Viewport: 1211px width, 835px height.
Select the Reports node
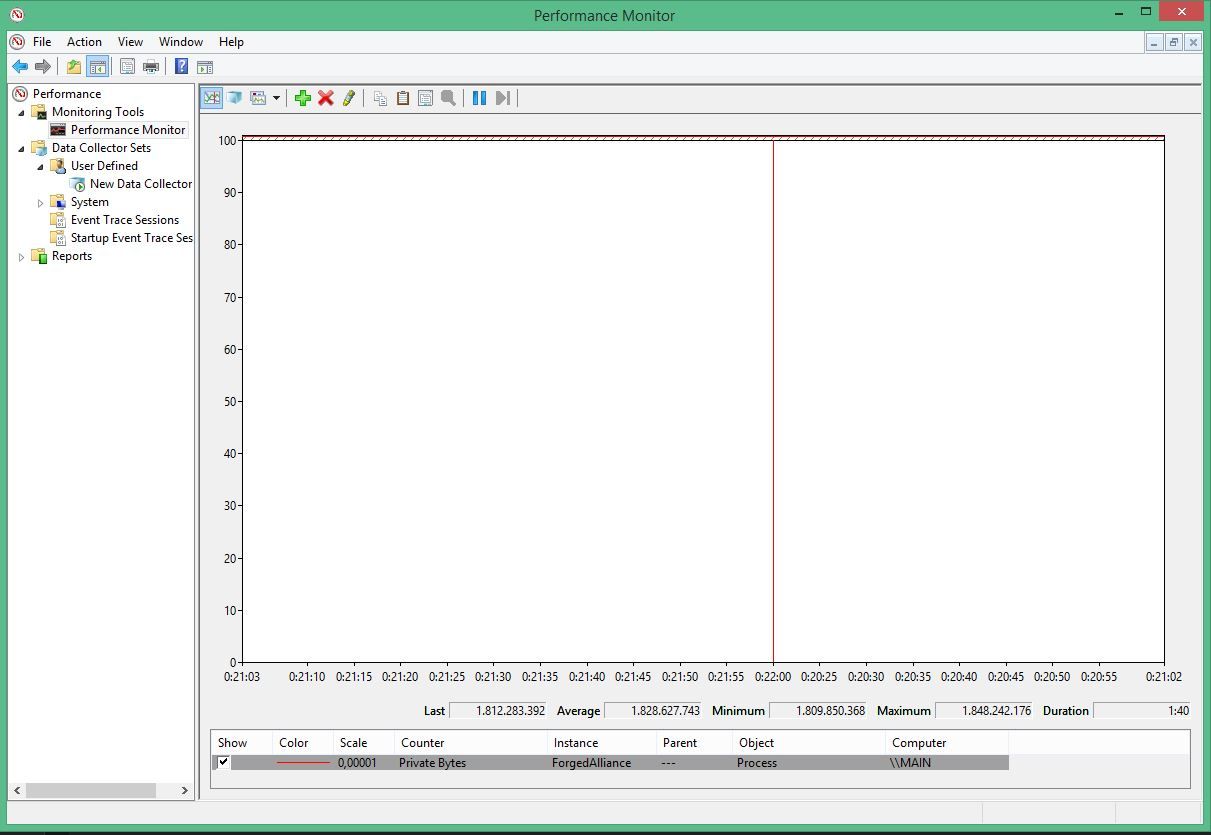72,256
